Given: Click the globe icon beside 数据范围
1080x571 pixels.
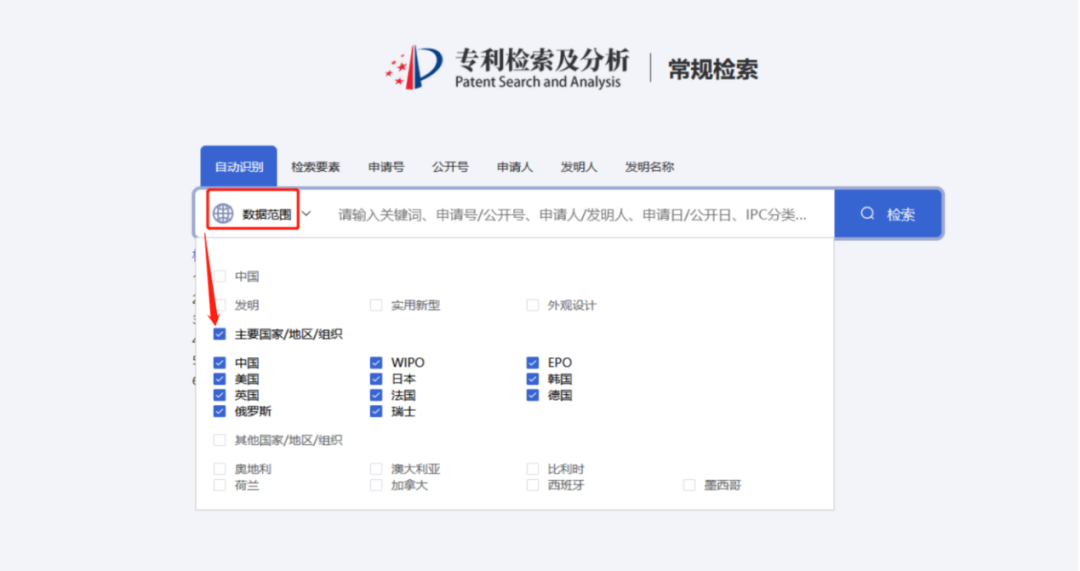Looking at the screenshot, I should tap(223, 213).
